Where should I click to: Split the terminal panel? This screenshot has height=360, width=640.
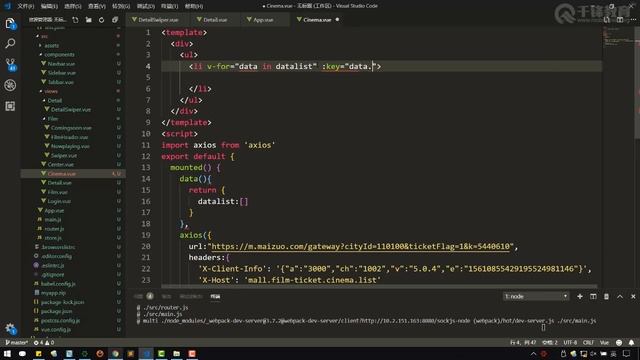593,296
